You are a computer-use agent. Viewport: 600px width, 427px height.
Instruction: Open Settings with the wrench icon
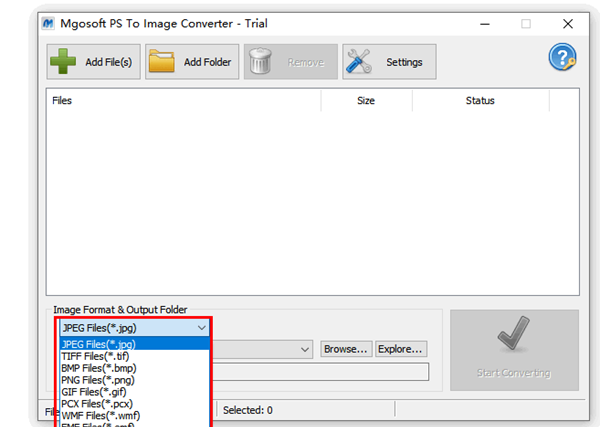pos(389,62)
